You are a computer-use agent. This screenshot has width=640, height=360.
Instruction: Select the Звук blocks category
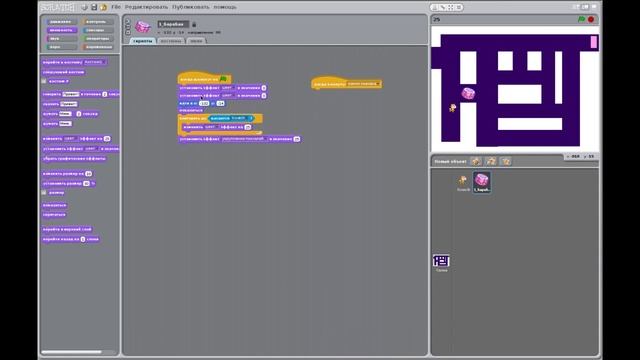click(61, 39)
